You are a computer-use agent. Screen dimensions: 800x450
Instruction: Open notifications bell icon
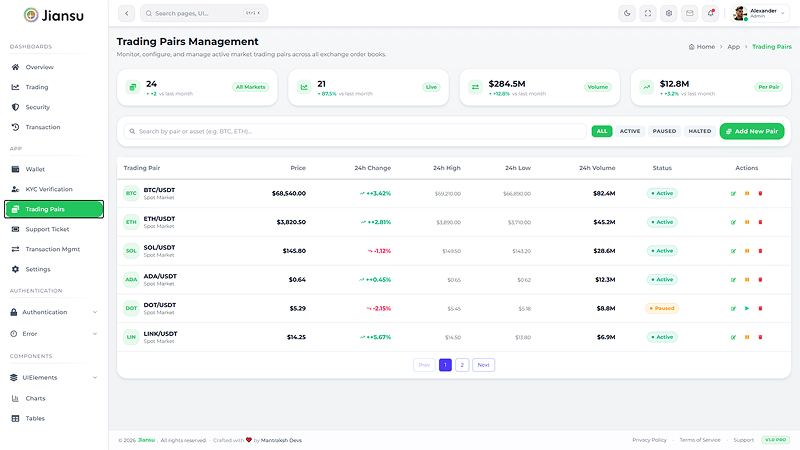(x=711, y=13)
